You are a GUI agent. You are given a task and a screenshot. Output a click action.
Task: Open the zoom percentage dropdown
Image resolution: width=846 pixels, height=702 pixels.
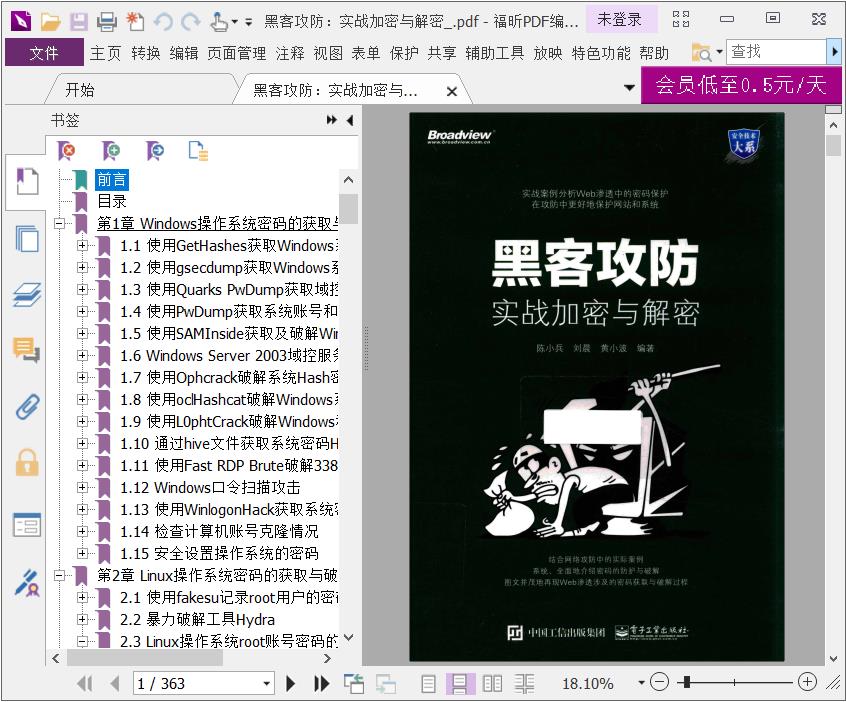(x=641, y=683)
